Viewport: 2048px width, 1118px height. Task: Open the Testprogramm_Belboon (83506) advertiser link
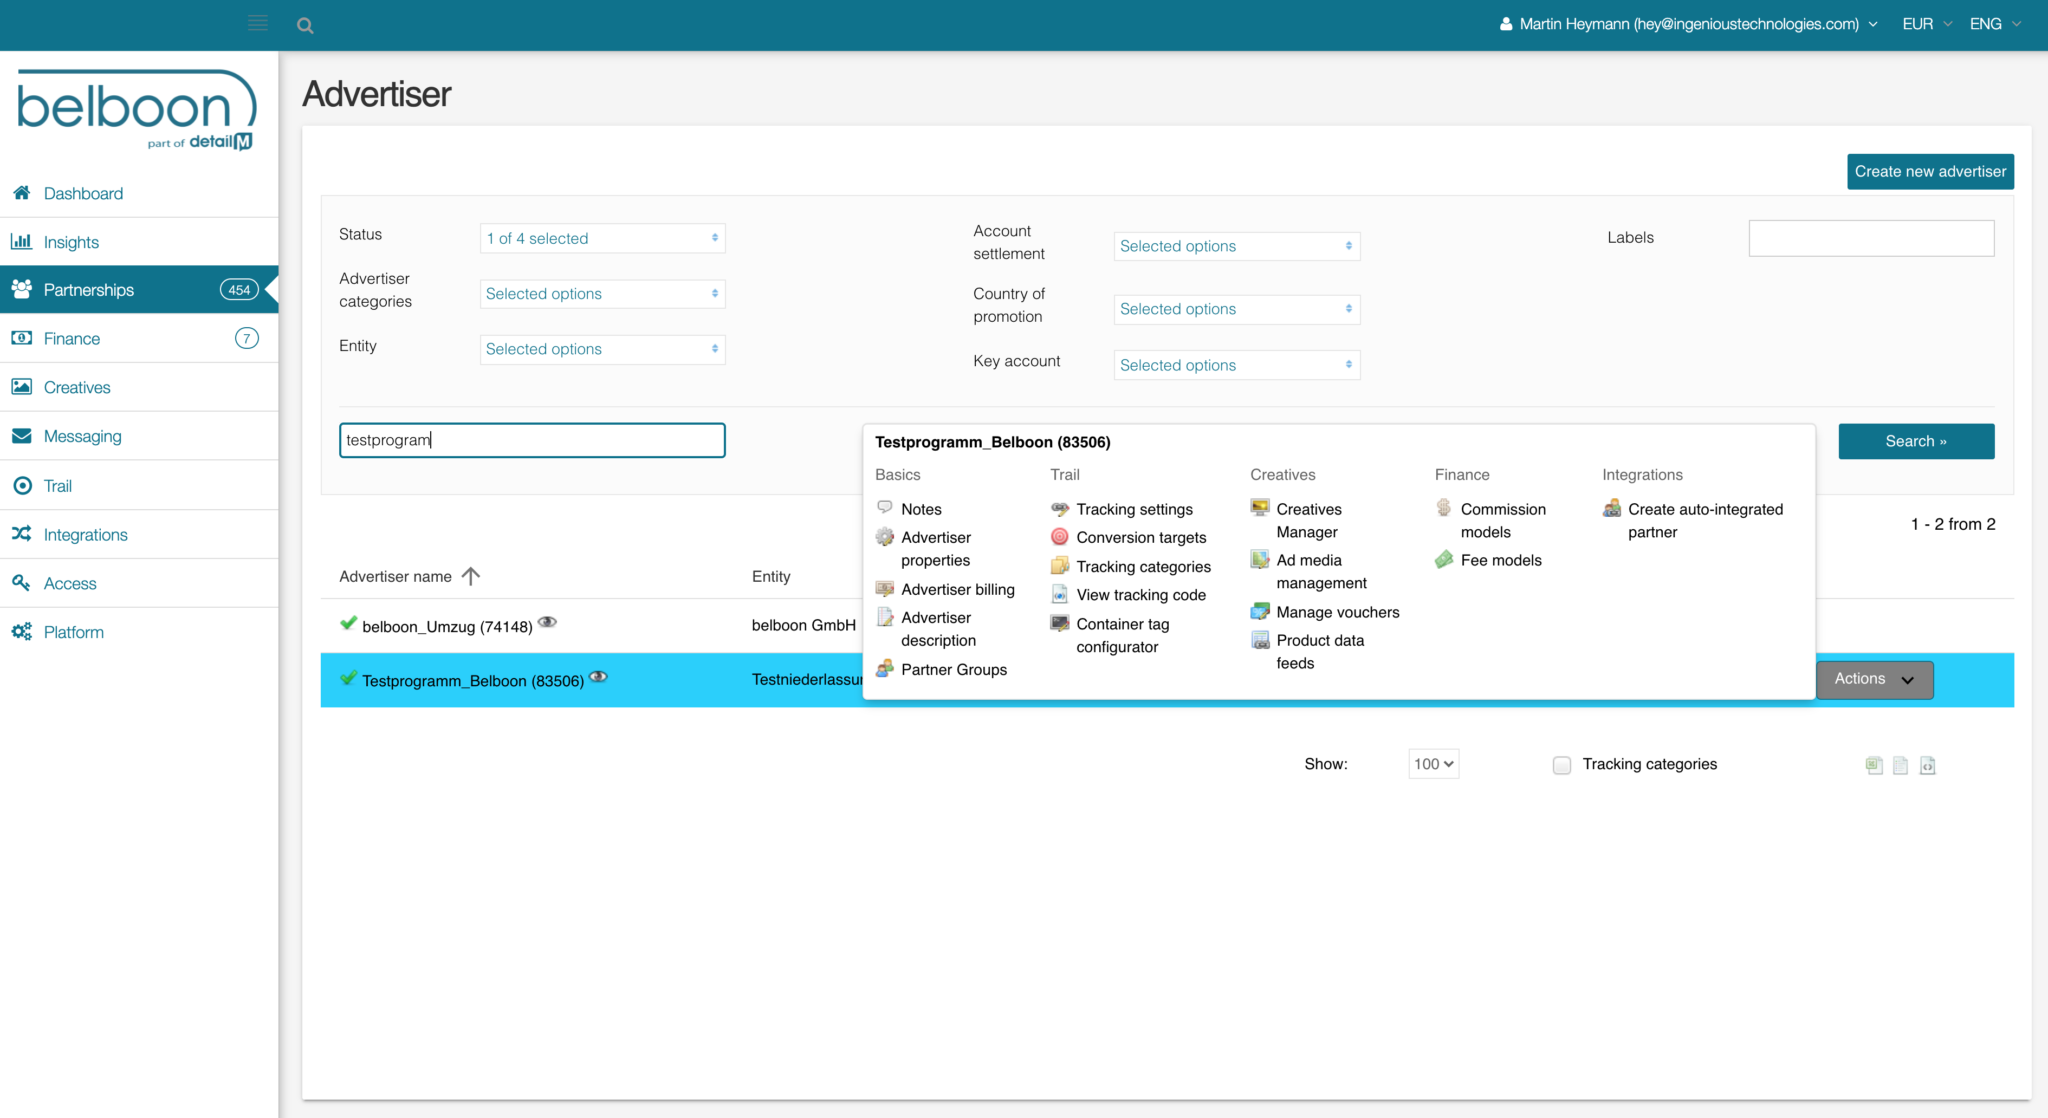473,681
